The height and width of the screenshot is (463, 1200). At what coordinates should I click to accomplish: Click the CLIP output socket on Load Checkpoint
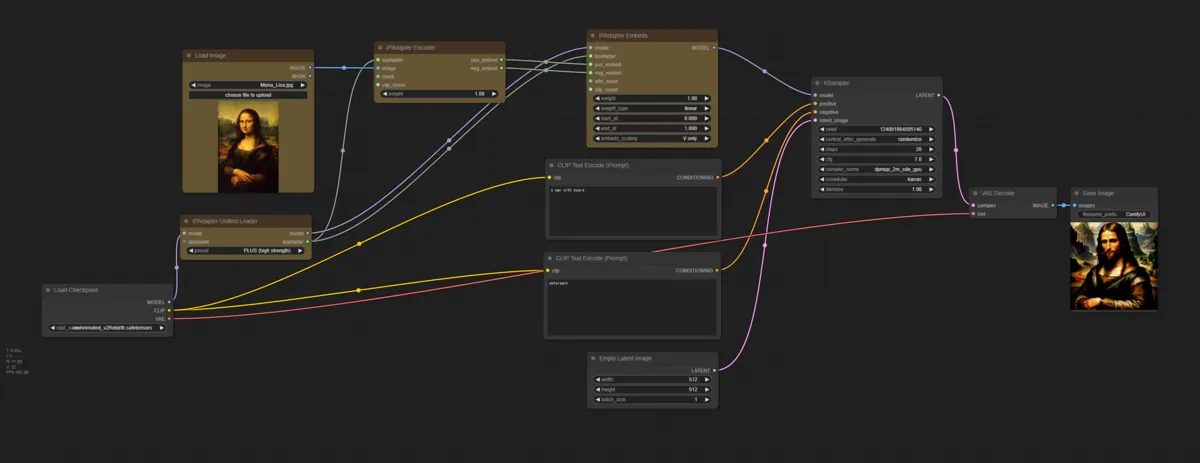coord(170,310)
